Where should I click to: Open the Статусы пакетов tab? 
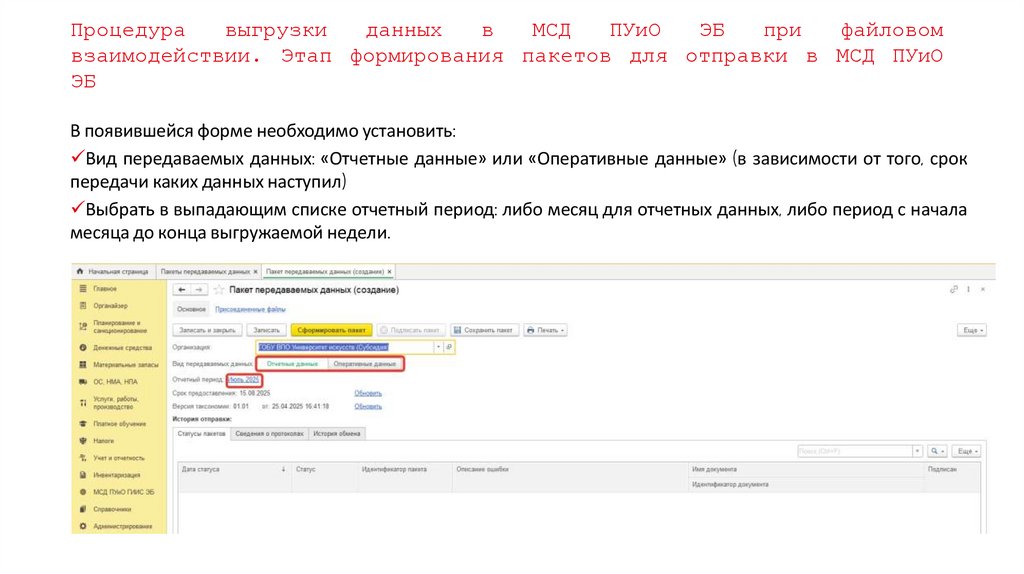point(201,434)
